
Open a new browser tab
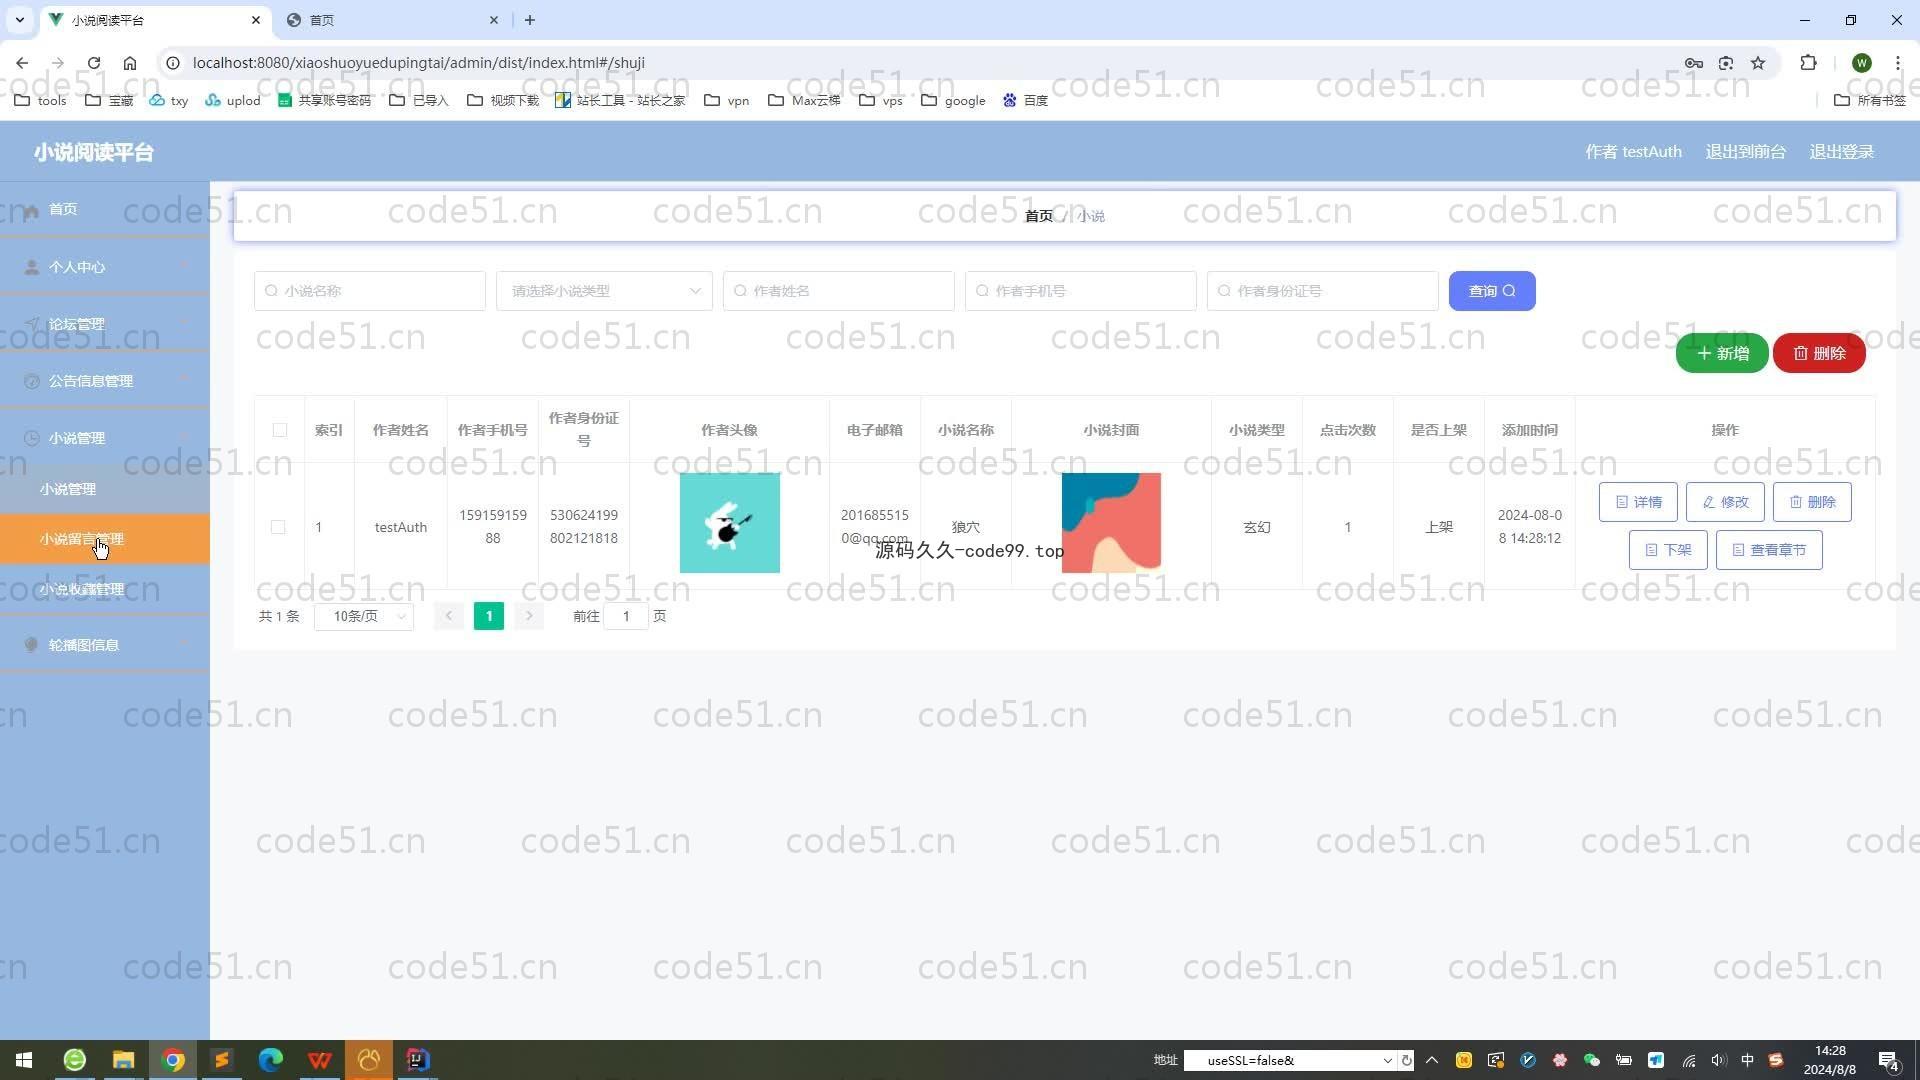530,20
